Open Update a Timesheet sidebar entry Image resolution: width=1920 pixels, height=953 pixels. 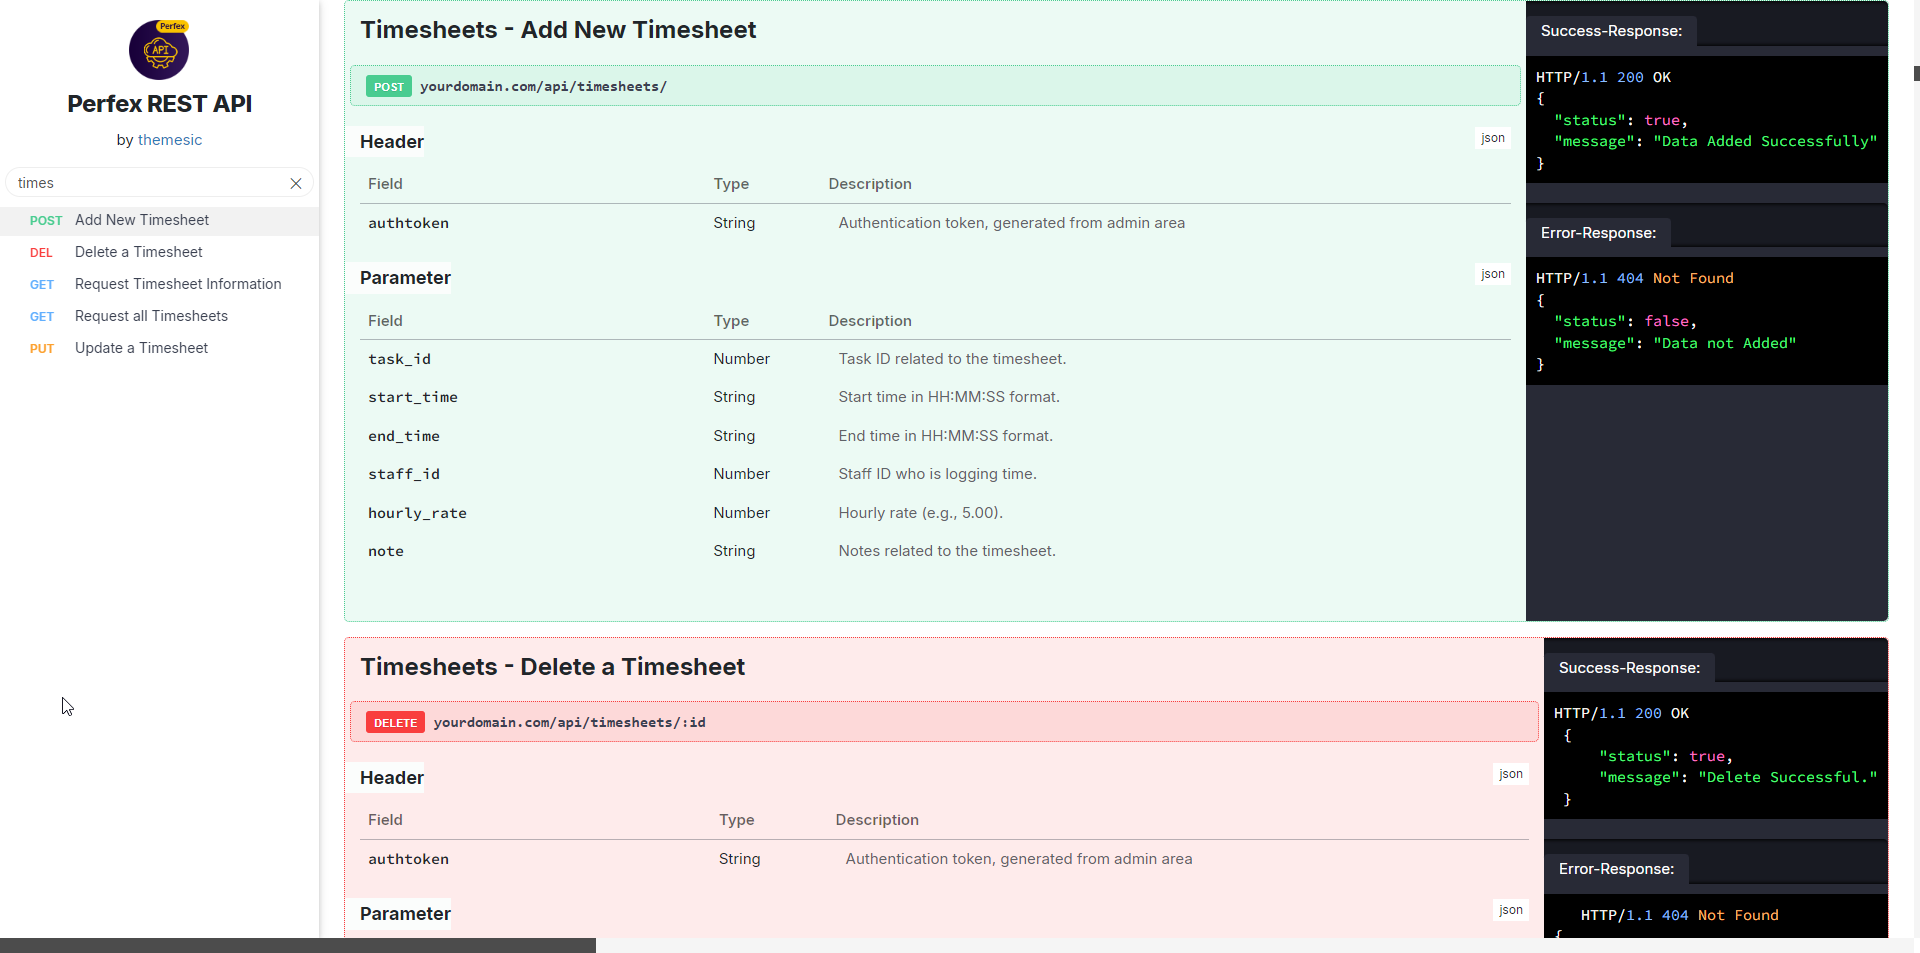[x=141, y=348]
